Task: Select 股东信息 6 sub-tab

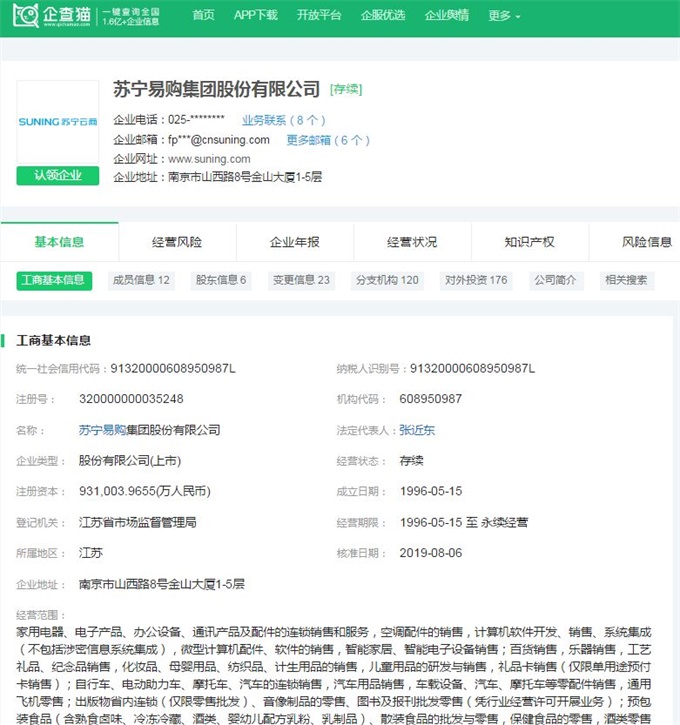Action: click(x=221, y=280)
